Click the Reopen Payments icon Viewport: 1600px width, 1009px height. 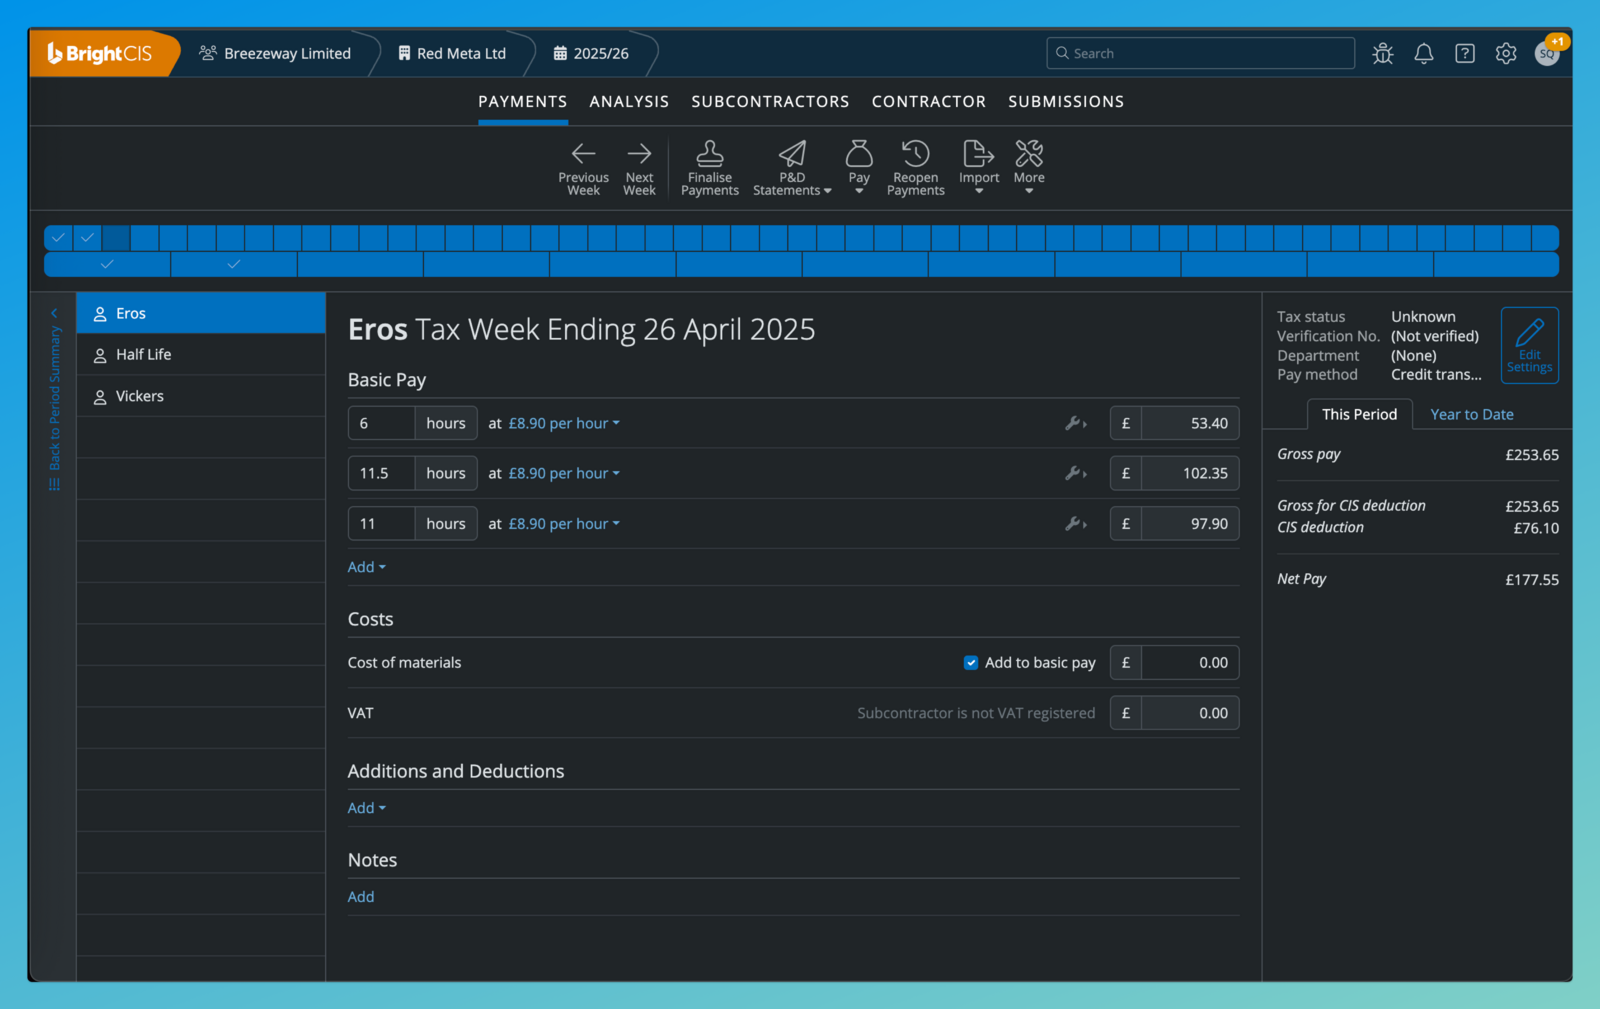coord(915,153)
